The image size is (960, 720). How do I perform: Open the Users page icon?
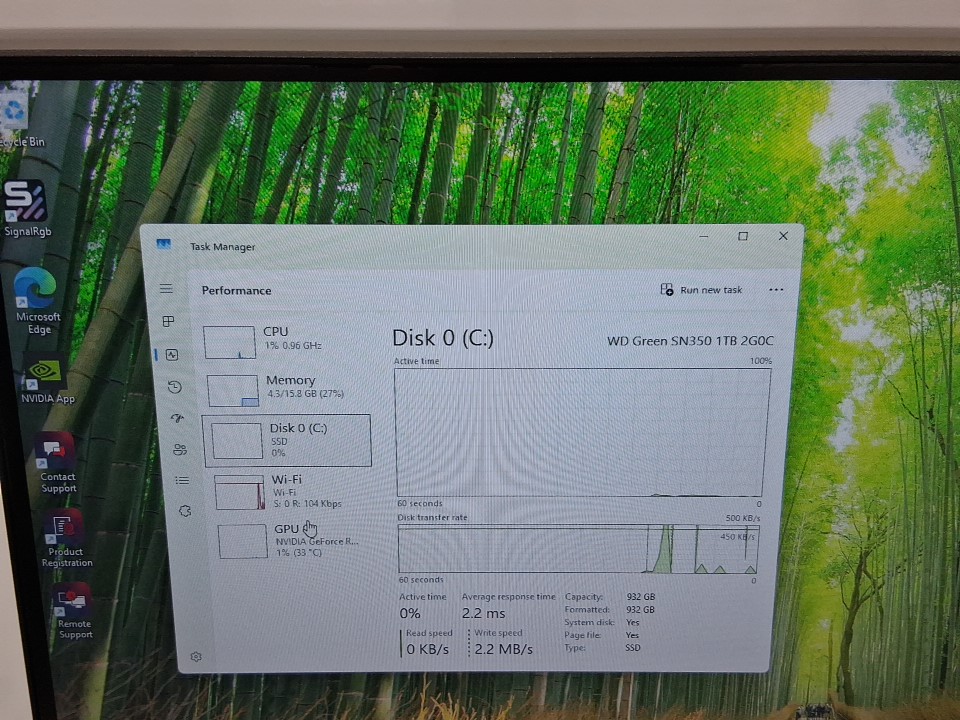[180, 449]
